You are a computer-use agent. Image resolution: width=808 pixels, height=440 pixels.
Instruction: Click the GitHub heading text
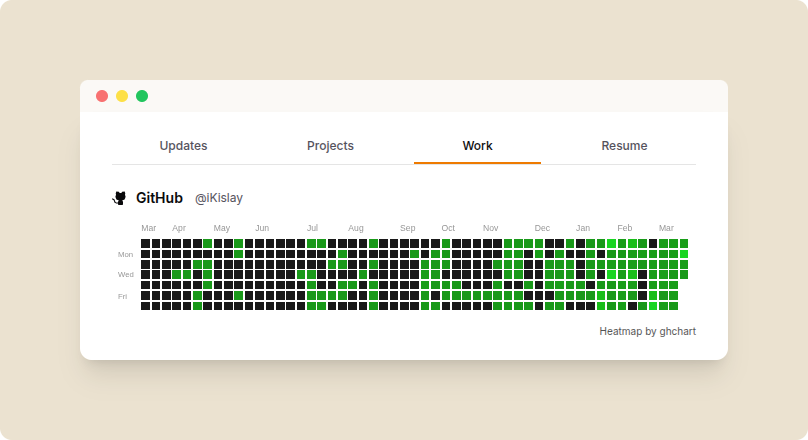[159, 198]
